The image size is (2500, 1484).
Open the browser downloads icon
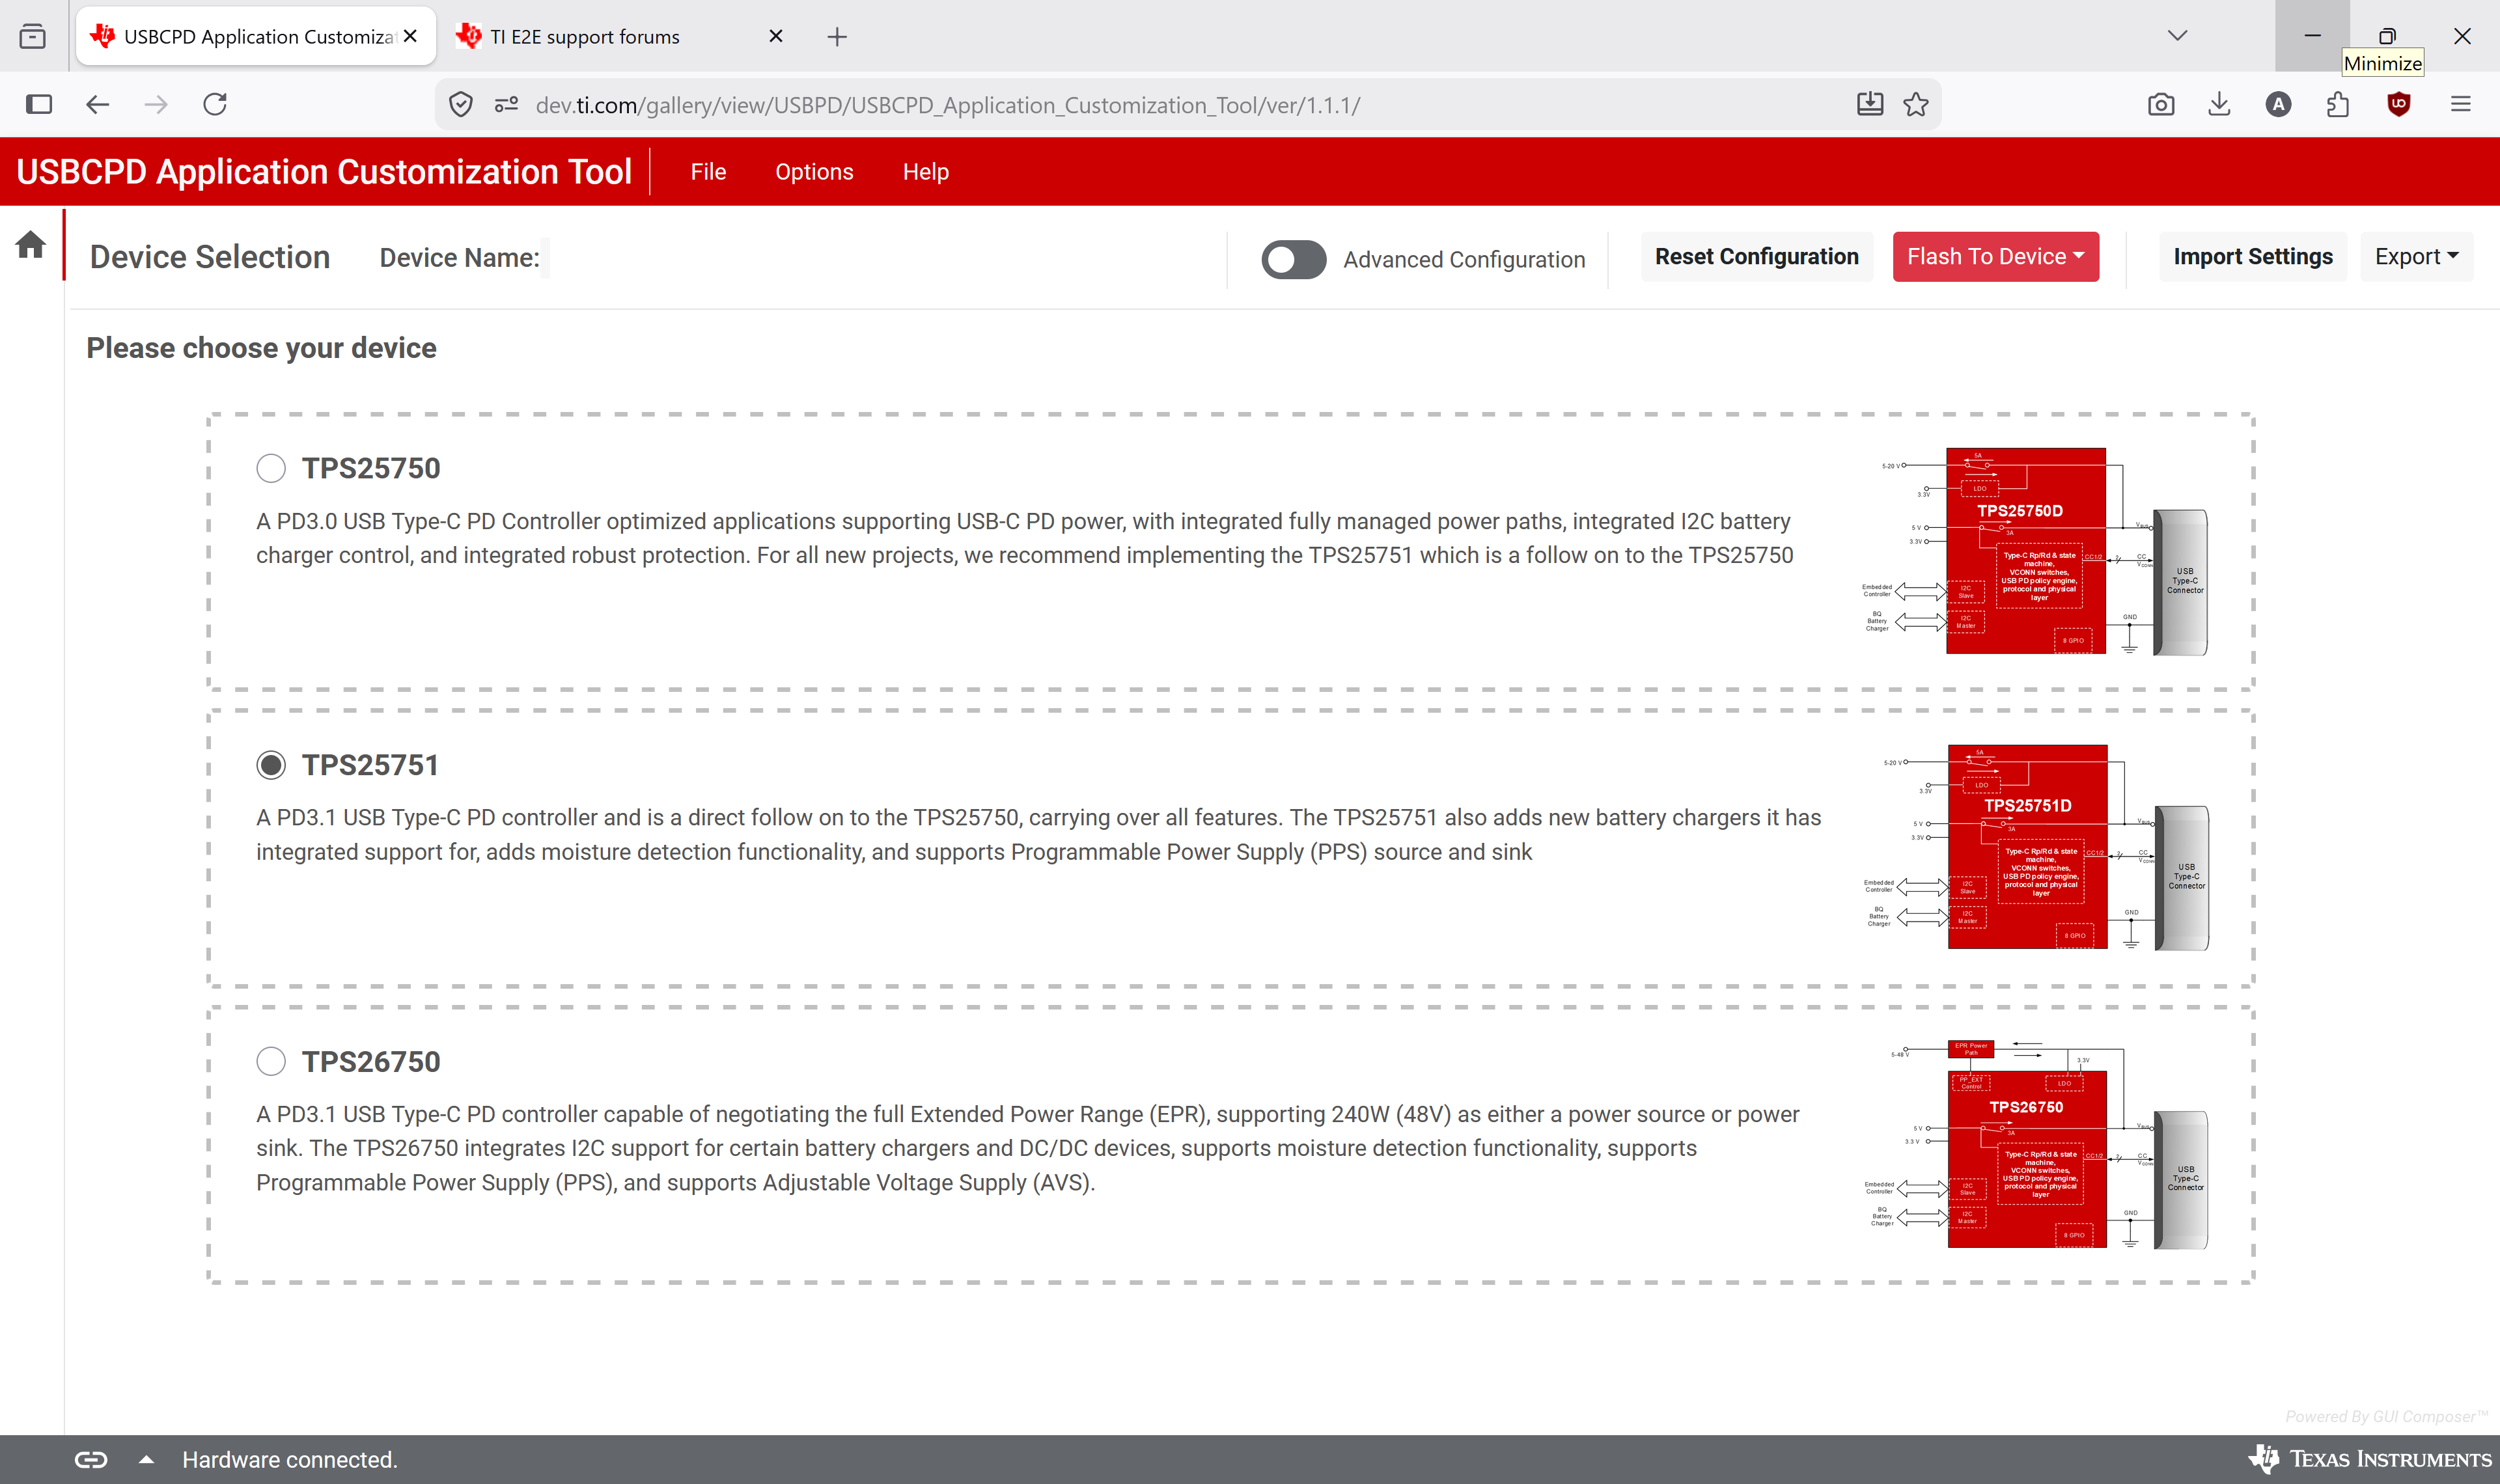2220,104
